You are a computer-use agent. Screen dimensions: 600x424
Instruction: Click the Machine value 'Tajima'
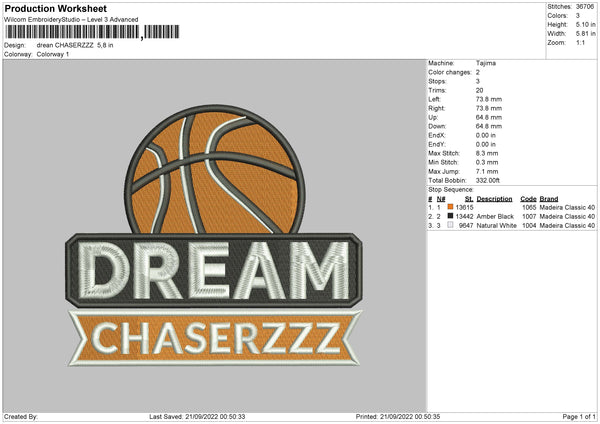[x=486, y=63]
